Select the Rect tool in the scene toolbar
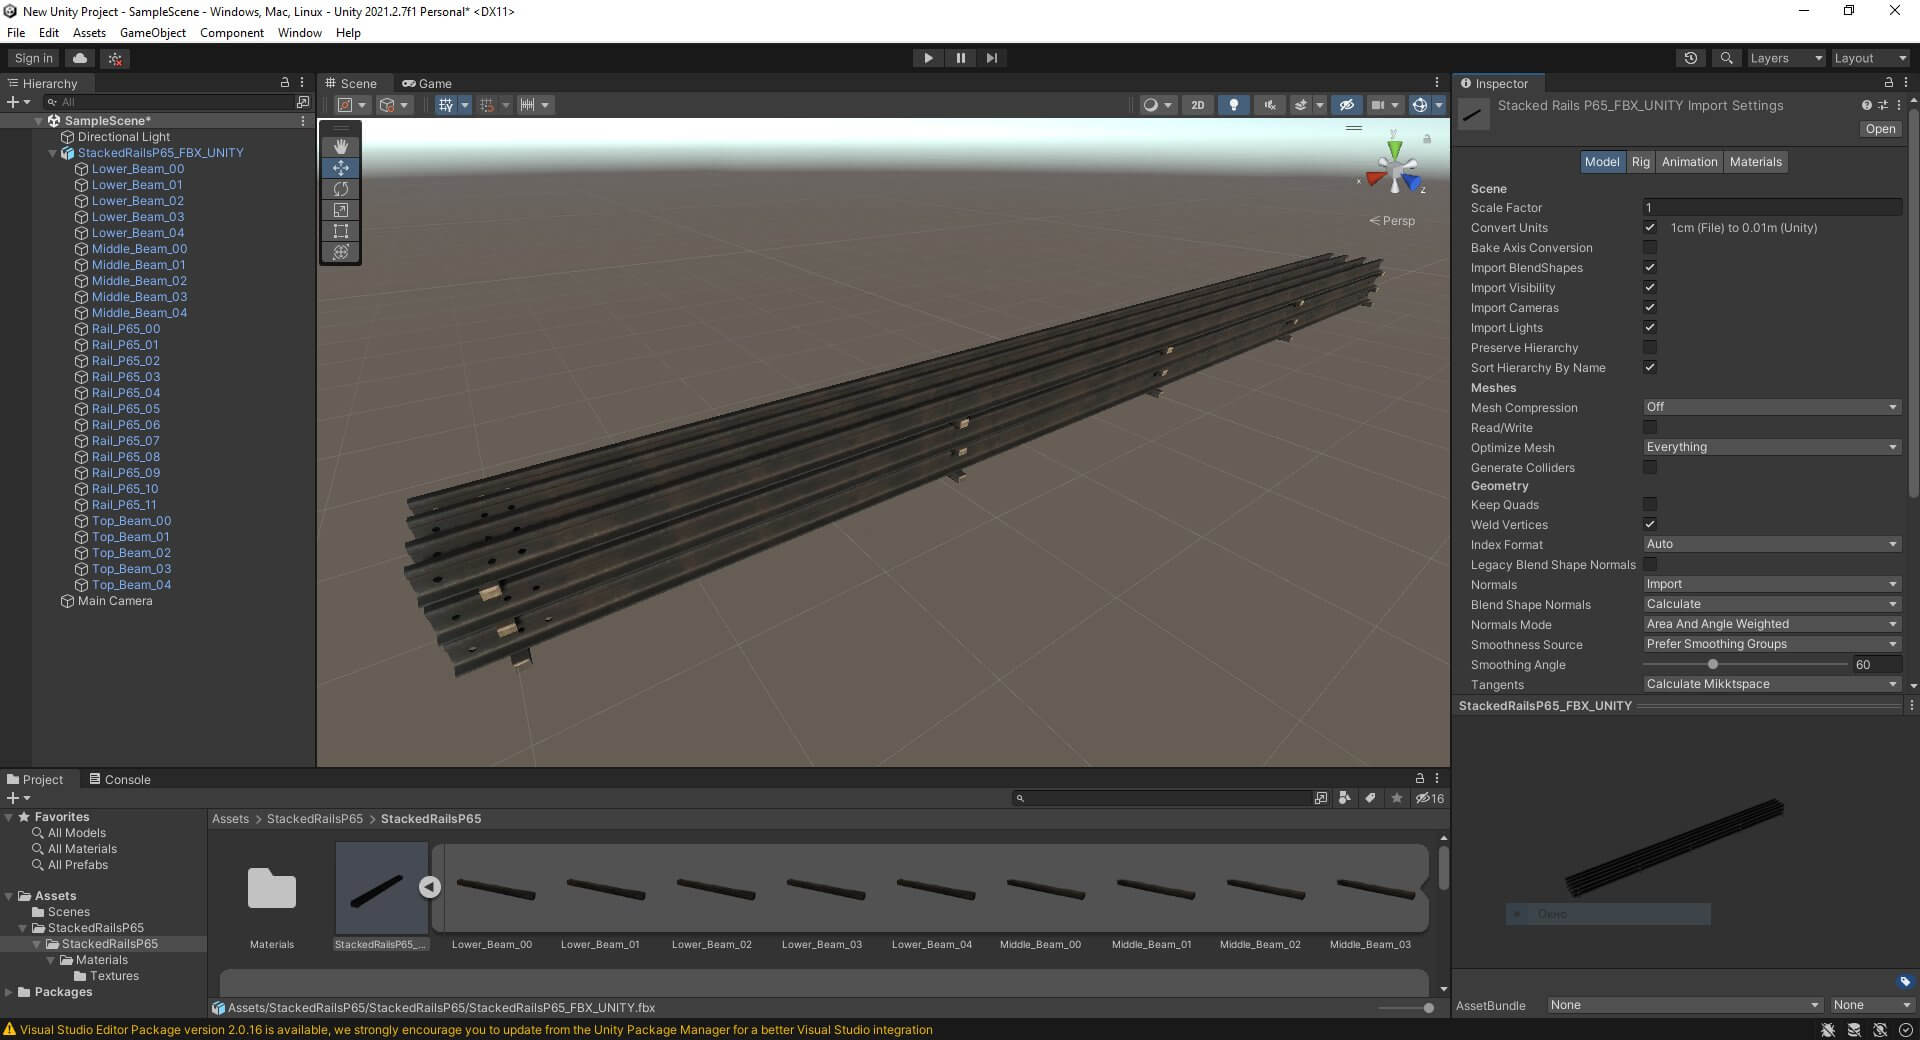The height and width of the screenshot is (1040, 1920). pos(340,231)
